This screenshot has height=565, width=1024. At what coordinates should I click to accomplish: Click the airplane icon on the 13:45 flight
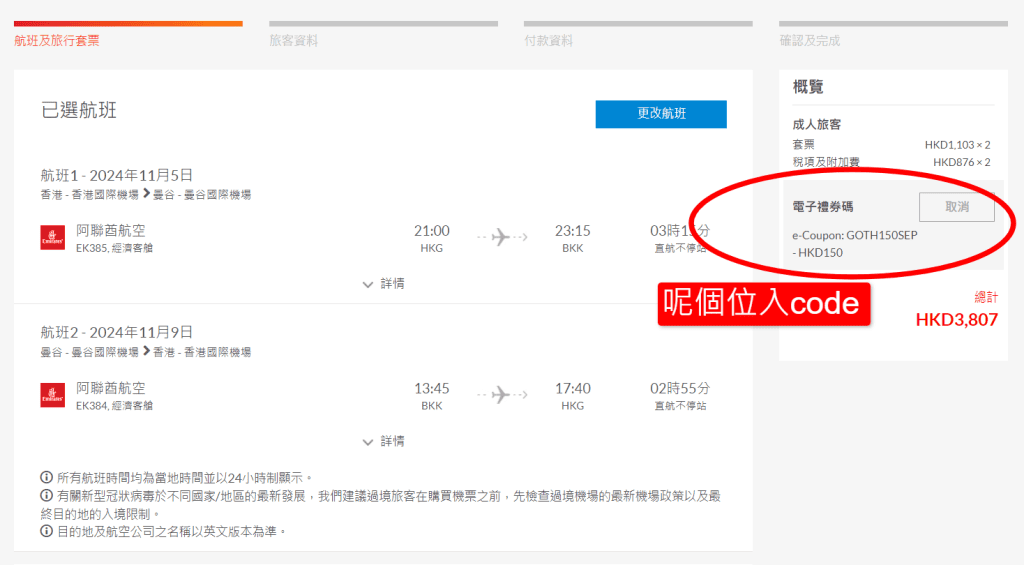pos(500,395)
